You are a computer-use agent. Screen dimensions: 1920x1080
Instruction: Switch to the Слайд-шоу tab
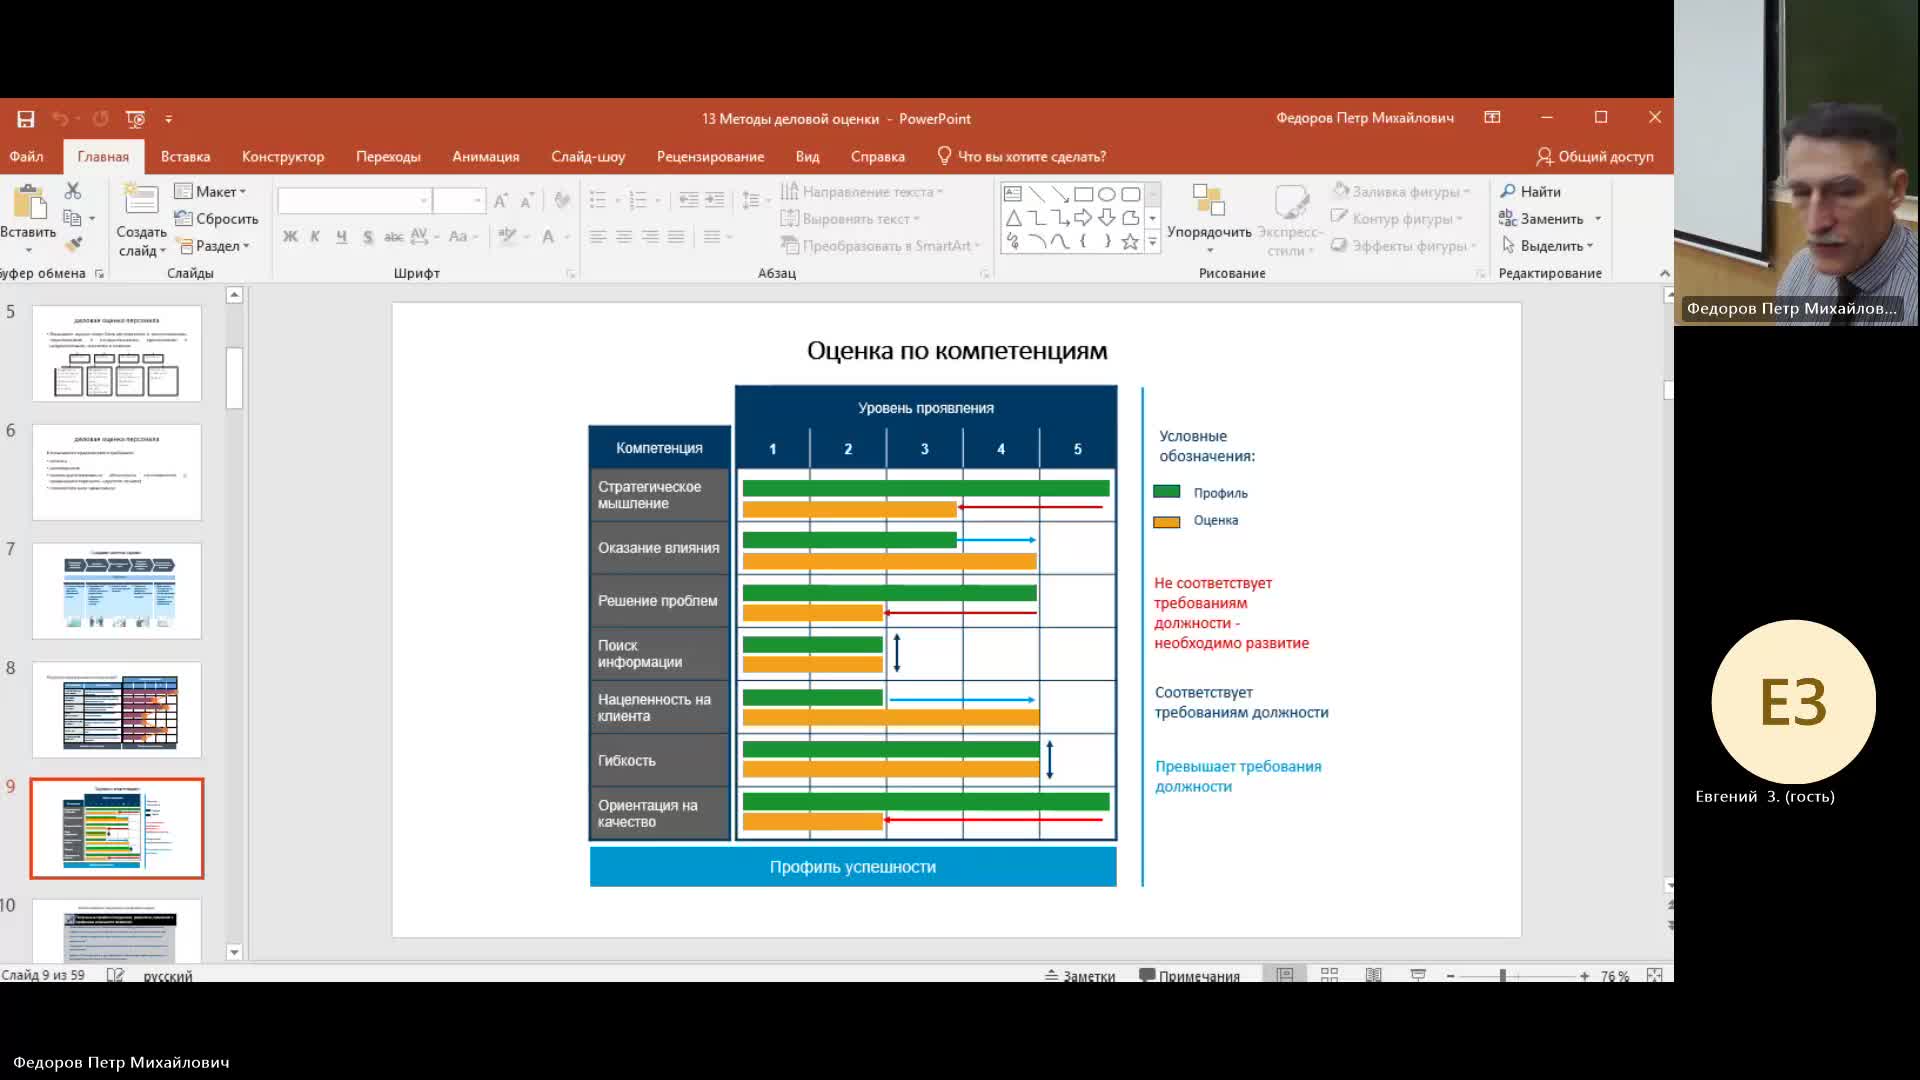pos(588,157)
